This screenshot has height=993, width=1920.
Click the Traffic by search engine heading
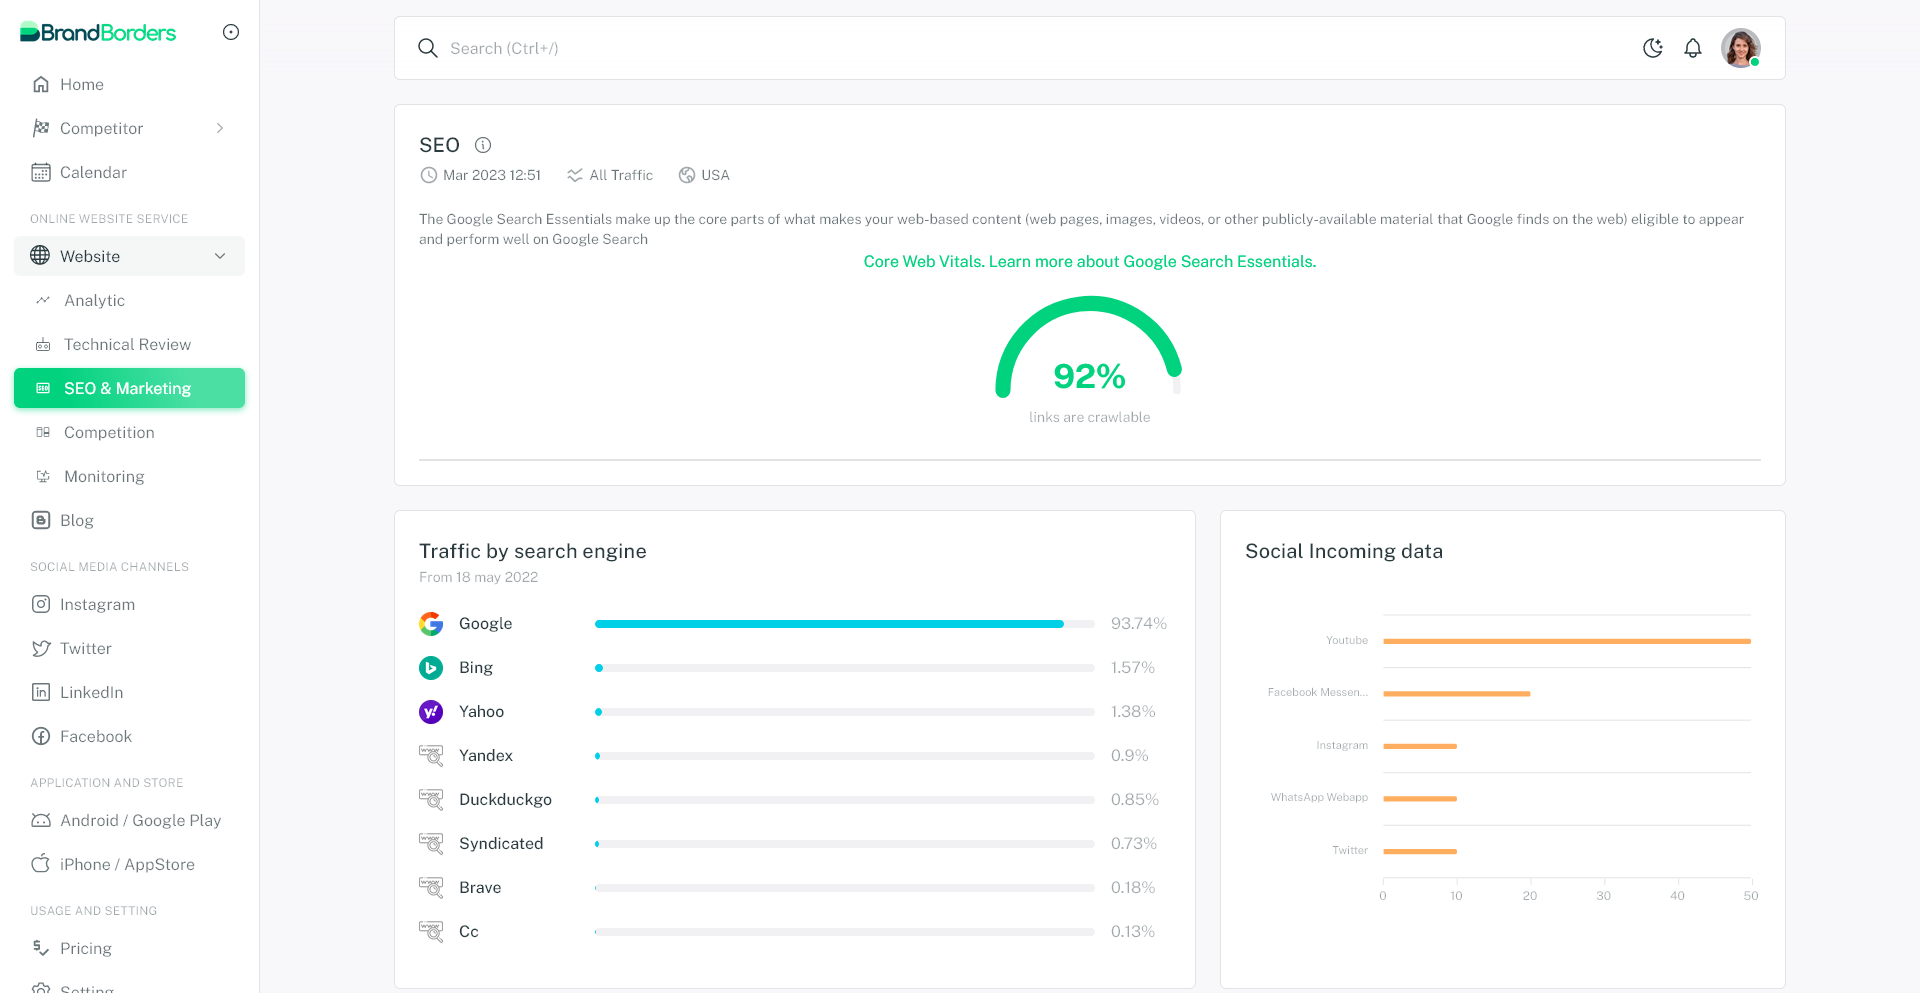click(533, 551)
